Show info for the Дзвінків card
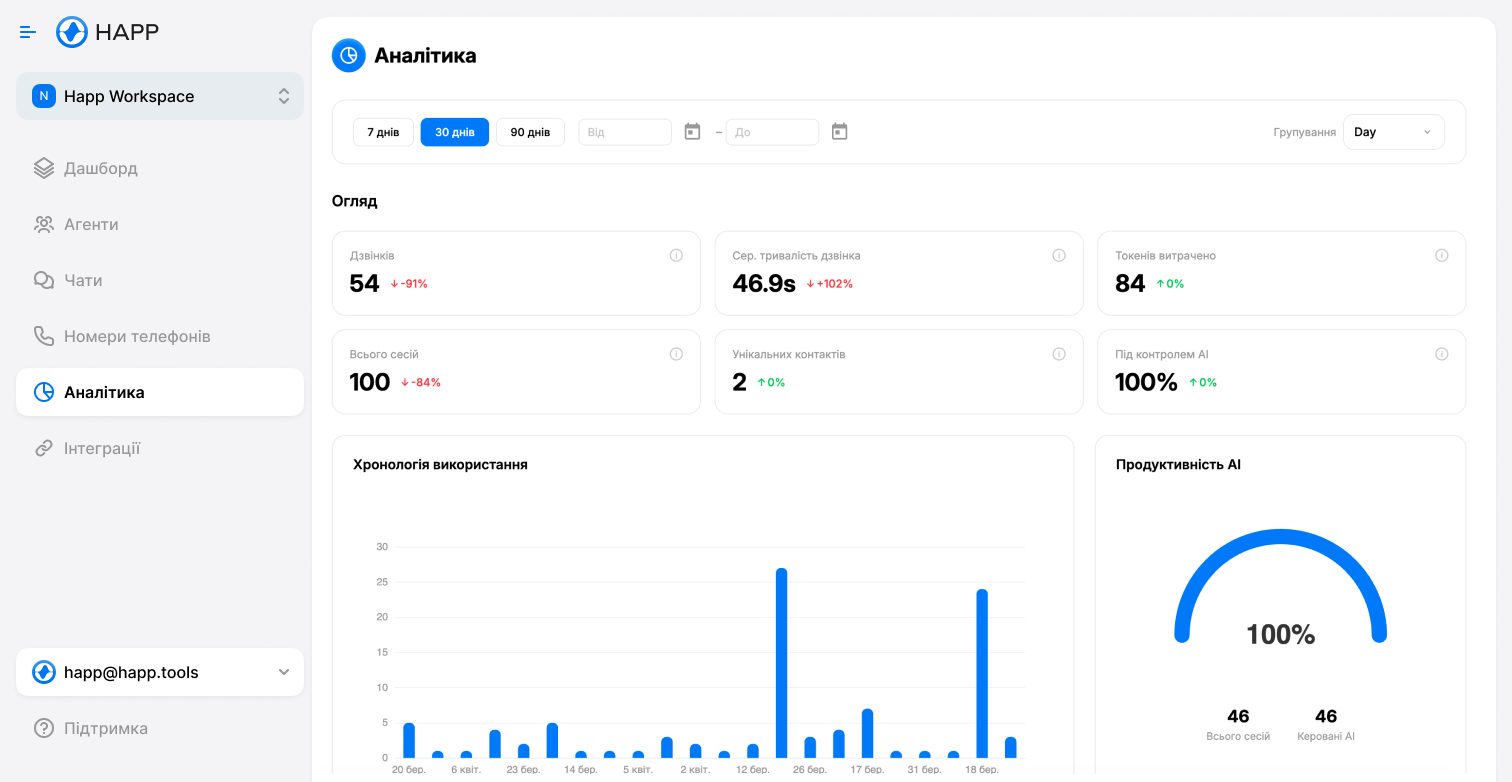The width and height of the screenshot is (1512, 782). click(x=676, y=256)
